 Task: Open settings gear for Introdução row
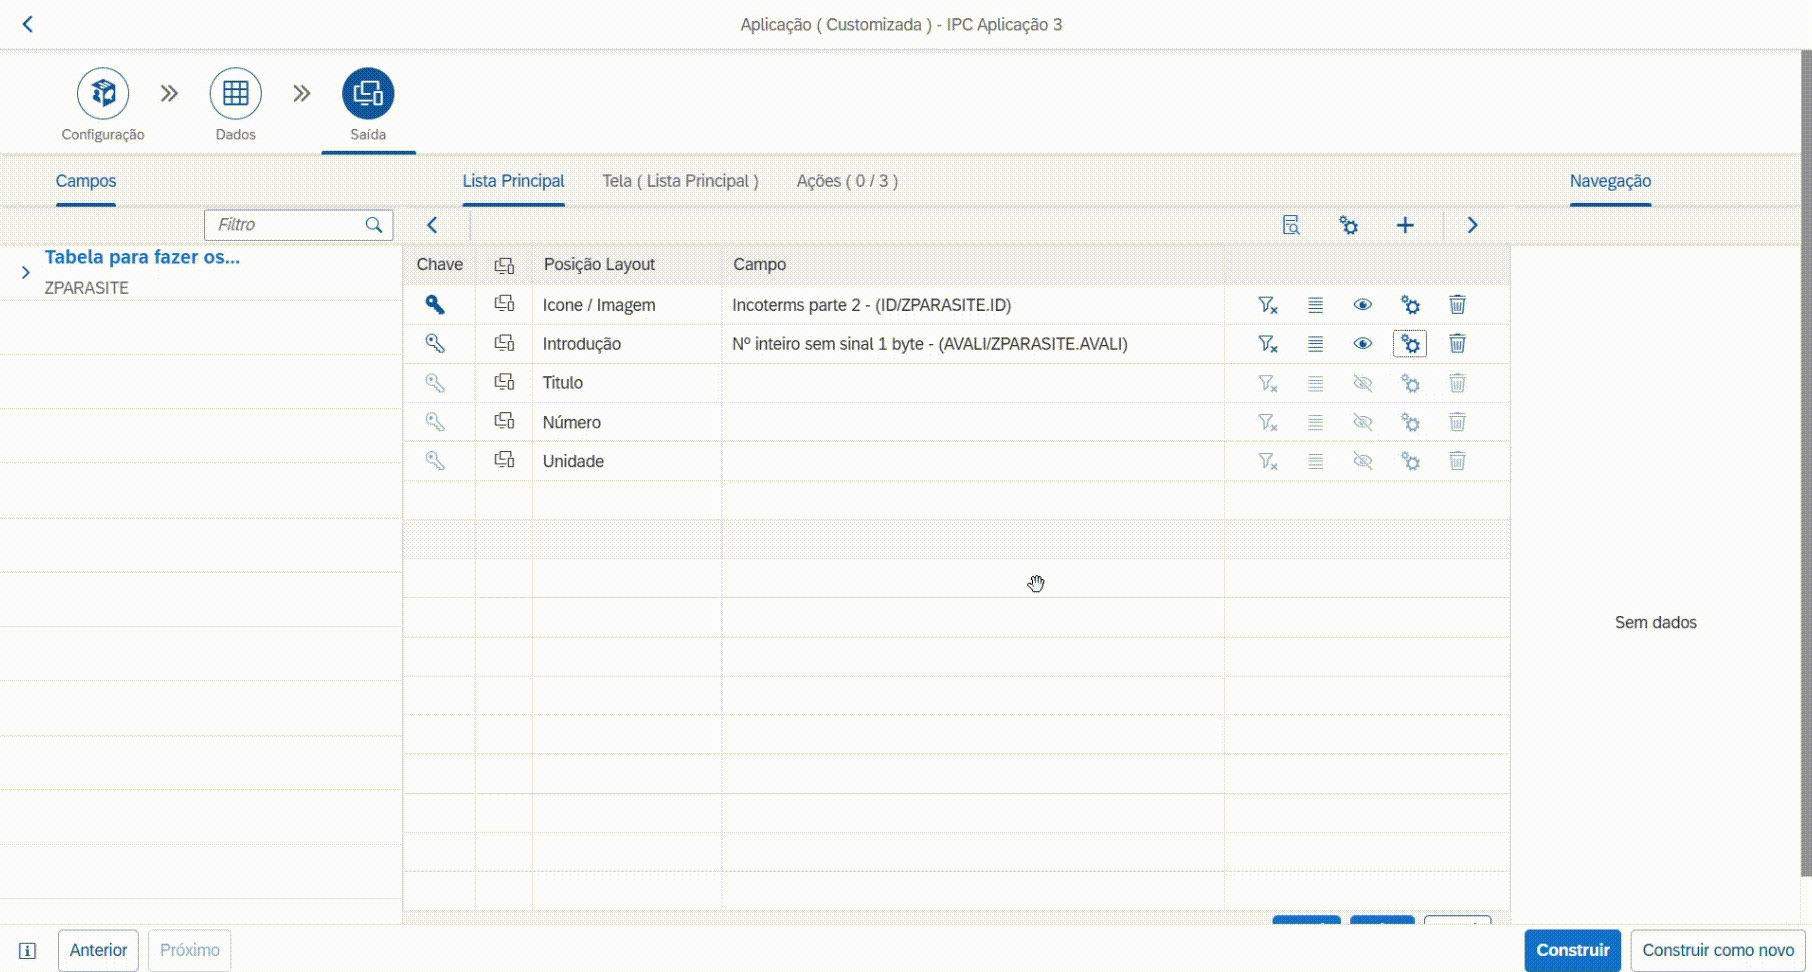point(1410,344)
